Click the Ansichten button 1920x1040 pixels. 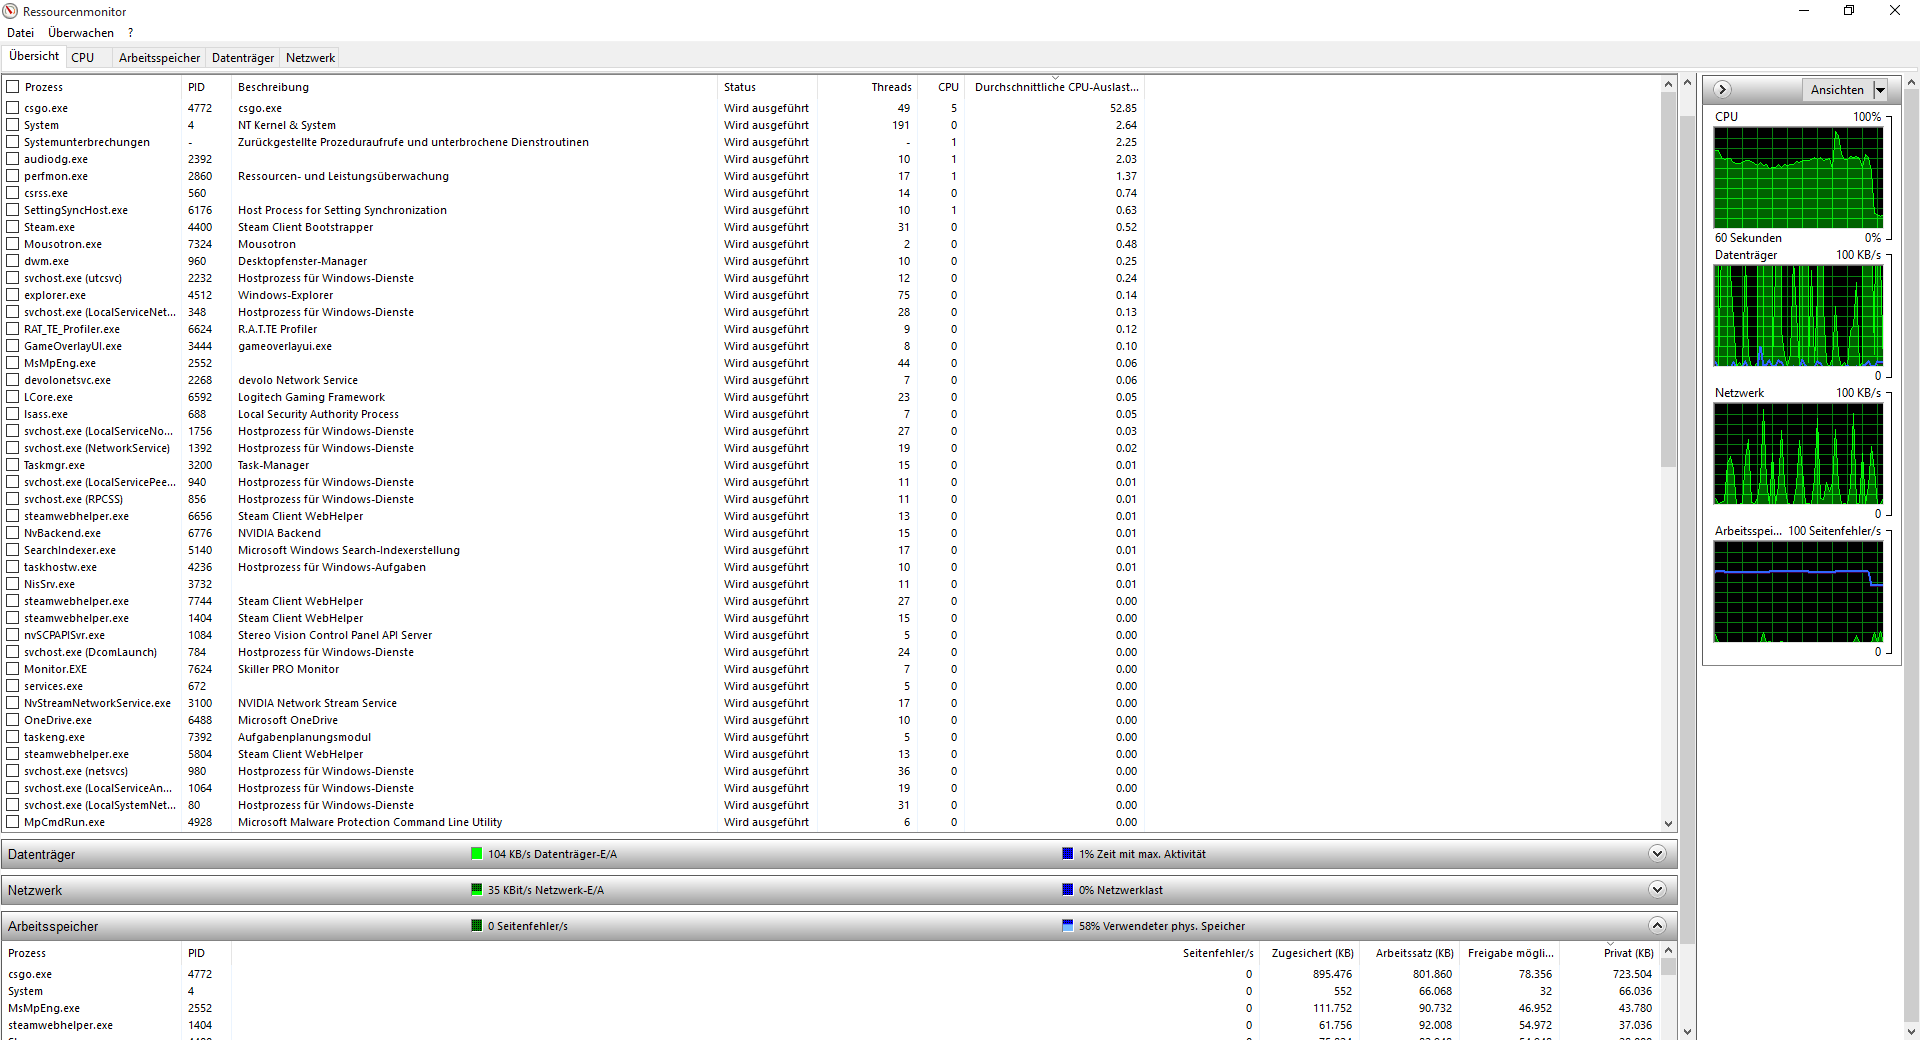(1837, 90)
